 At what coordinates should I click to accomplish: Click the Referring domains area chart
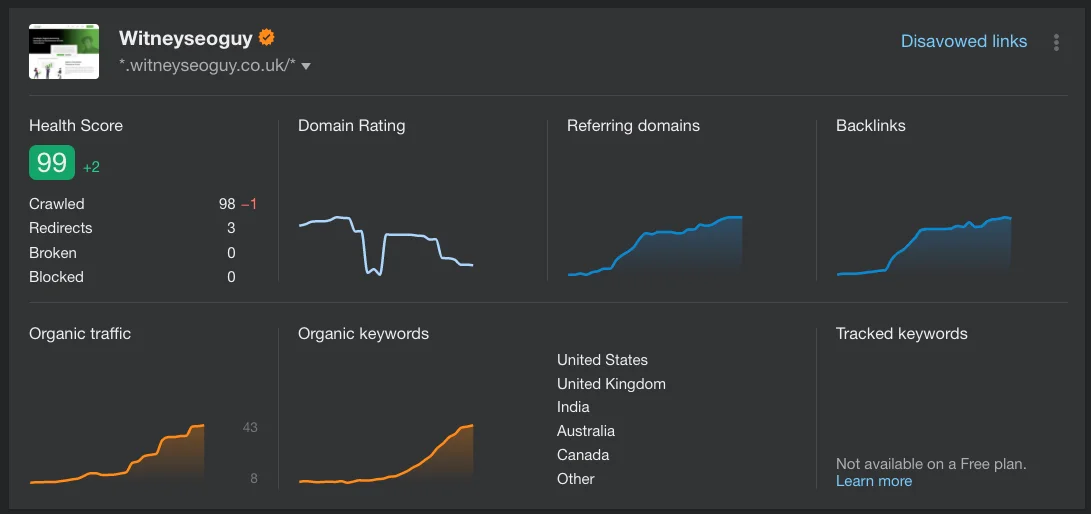pyautogui.click(x=655, y=246)
